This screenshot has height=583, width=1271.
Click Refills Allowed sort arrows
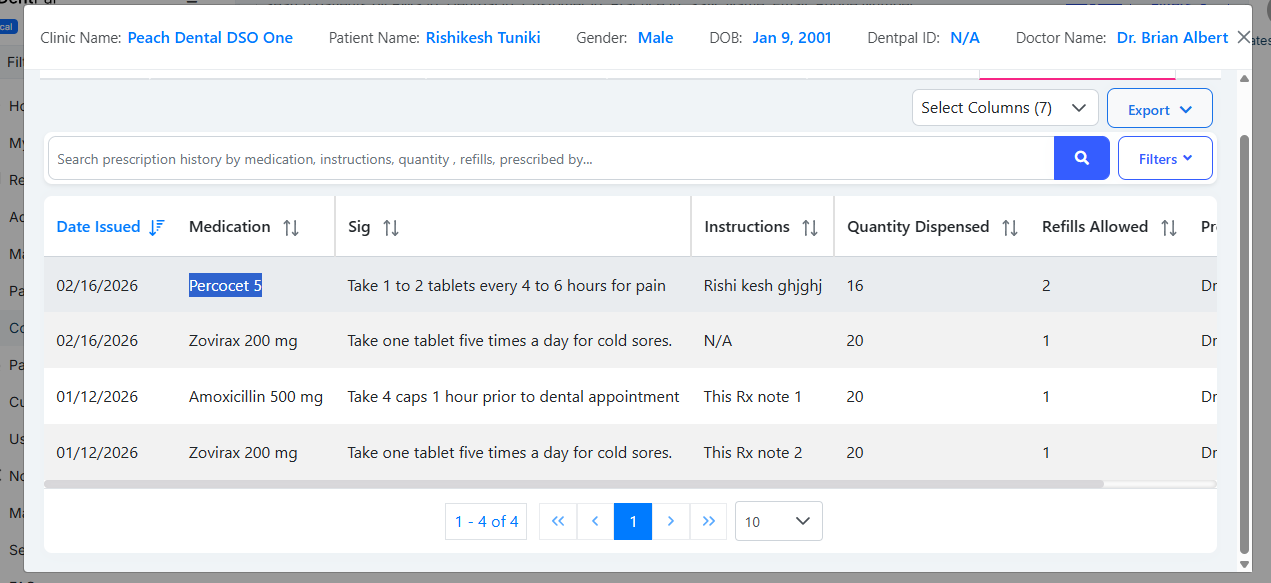click(x=1168, y=227)
